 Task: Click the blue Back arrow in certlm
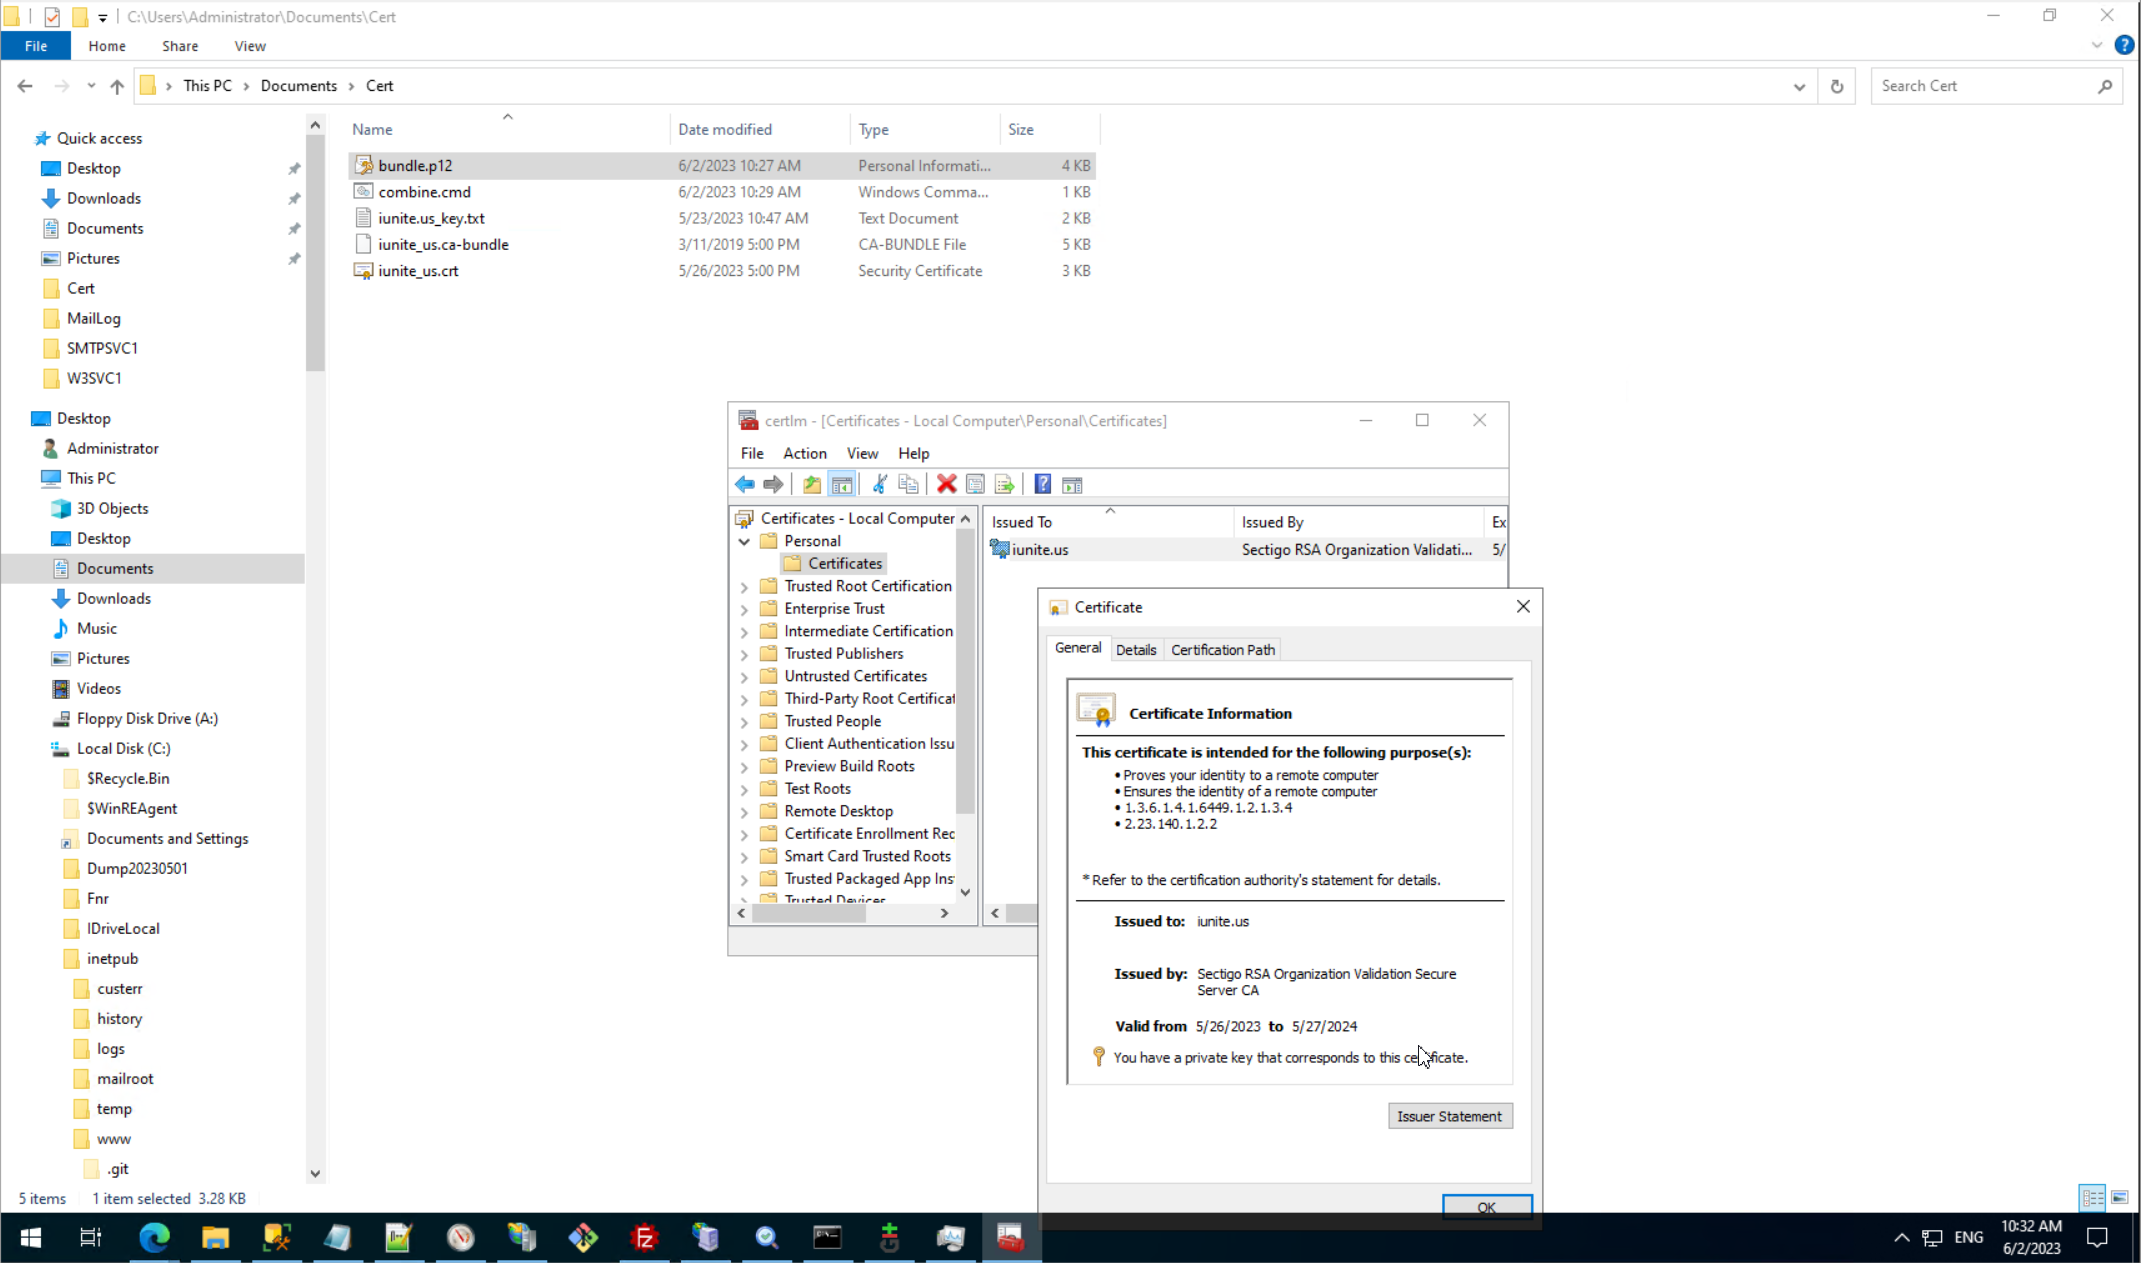tap(744, 485)
